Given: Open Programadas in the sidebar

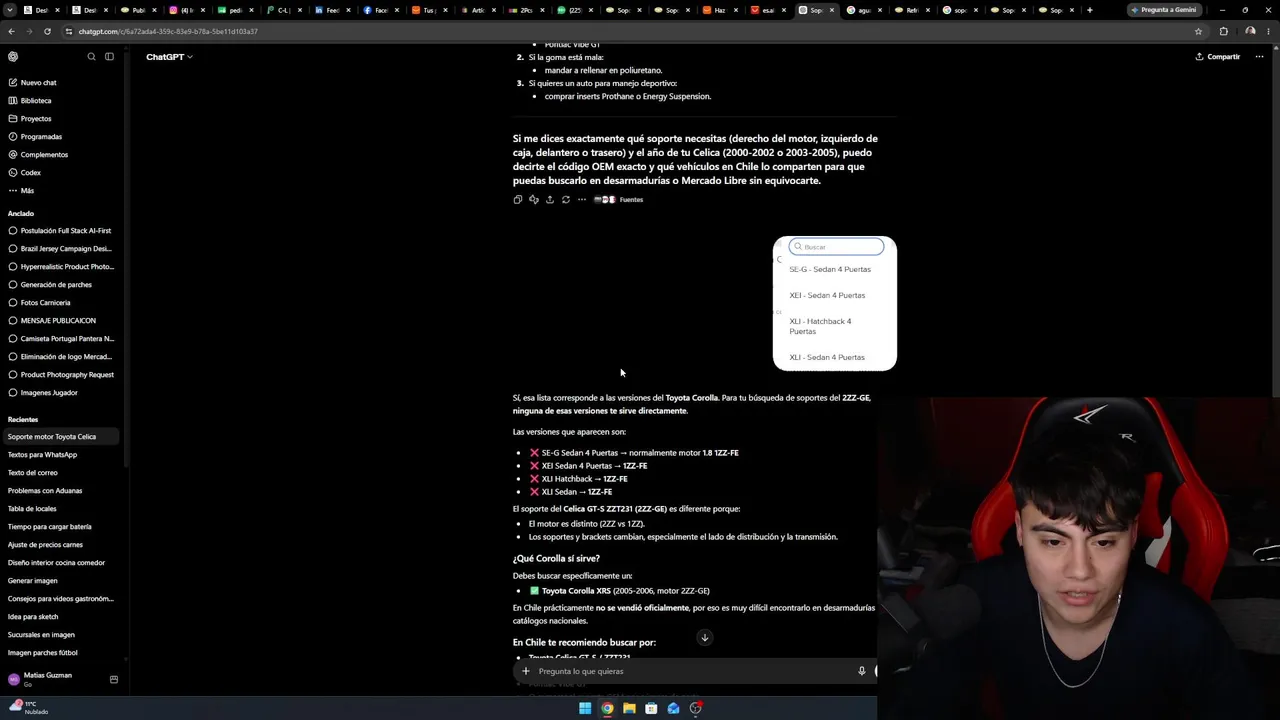Looking at the screenshot, I should pyautogui.click(x=41, y=137).
